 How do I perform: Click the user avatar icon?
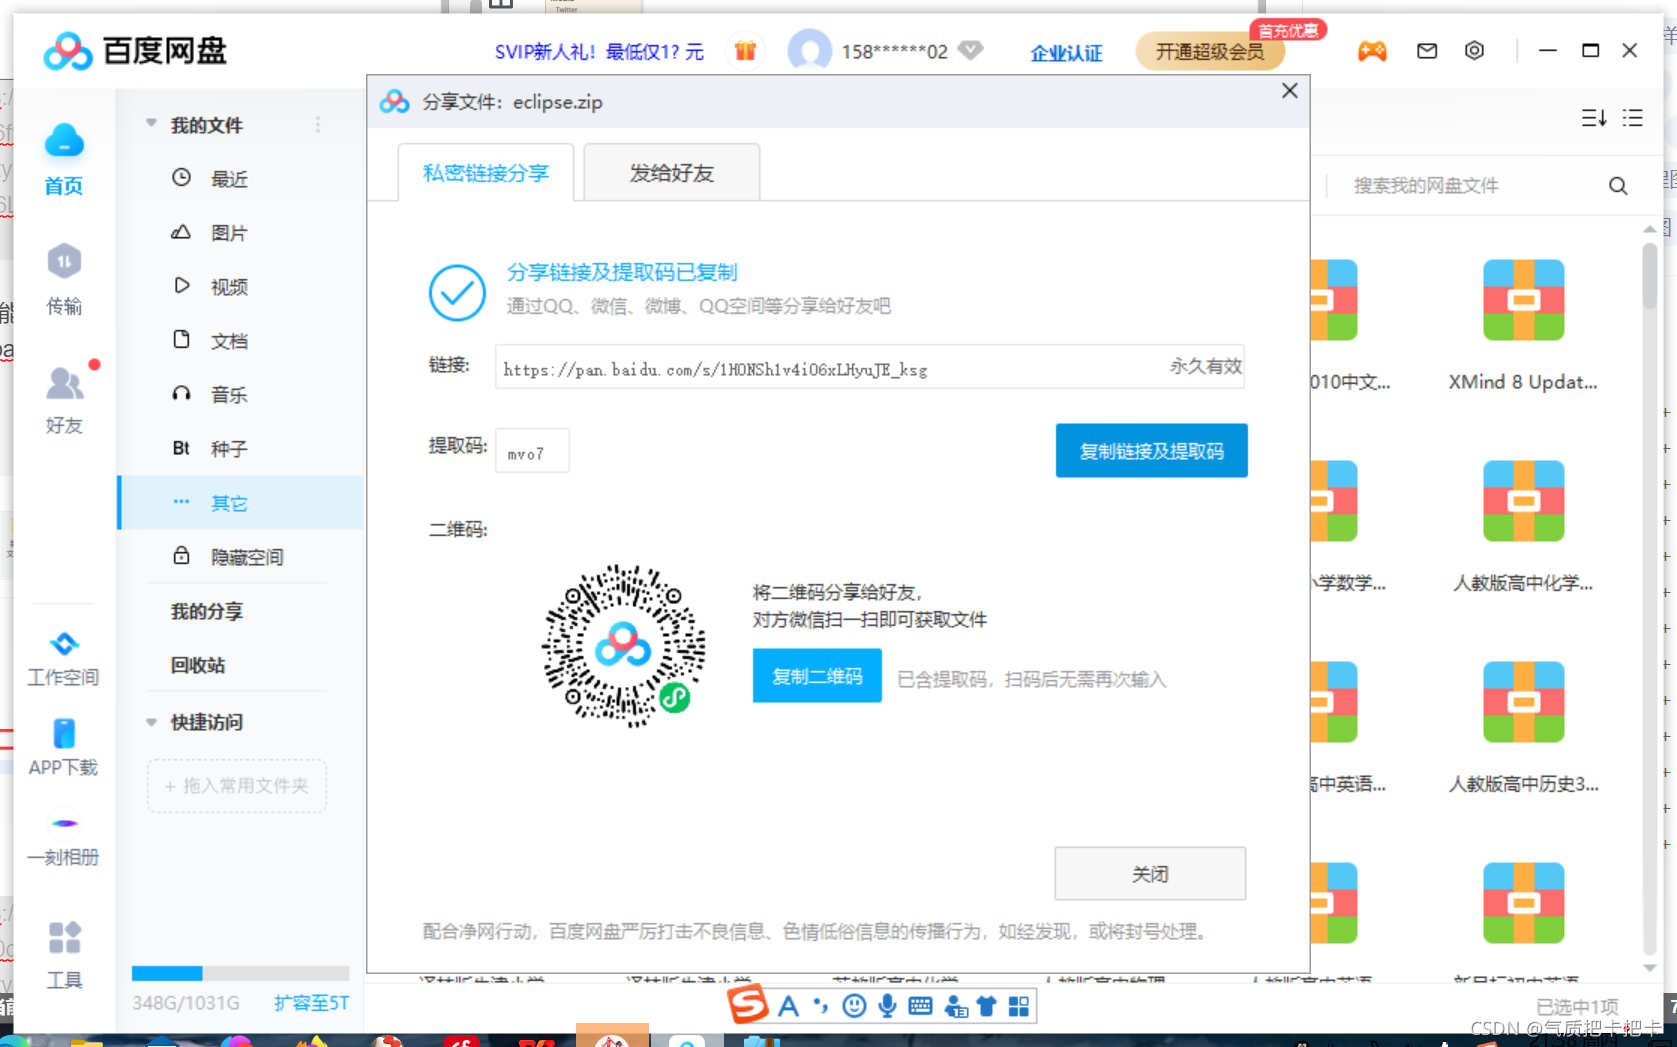click(x=809, y=51)
